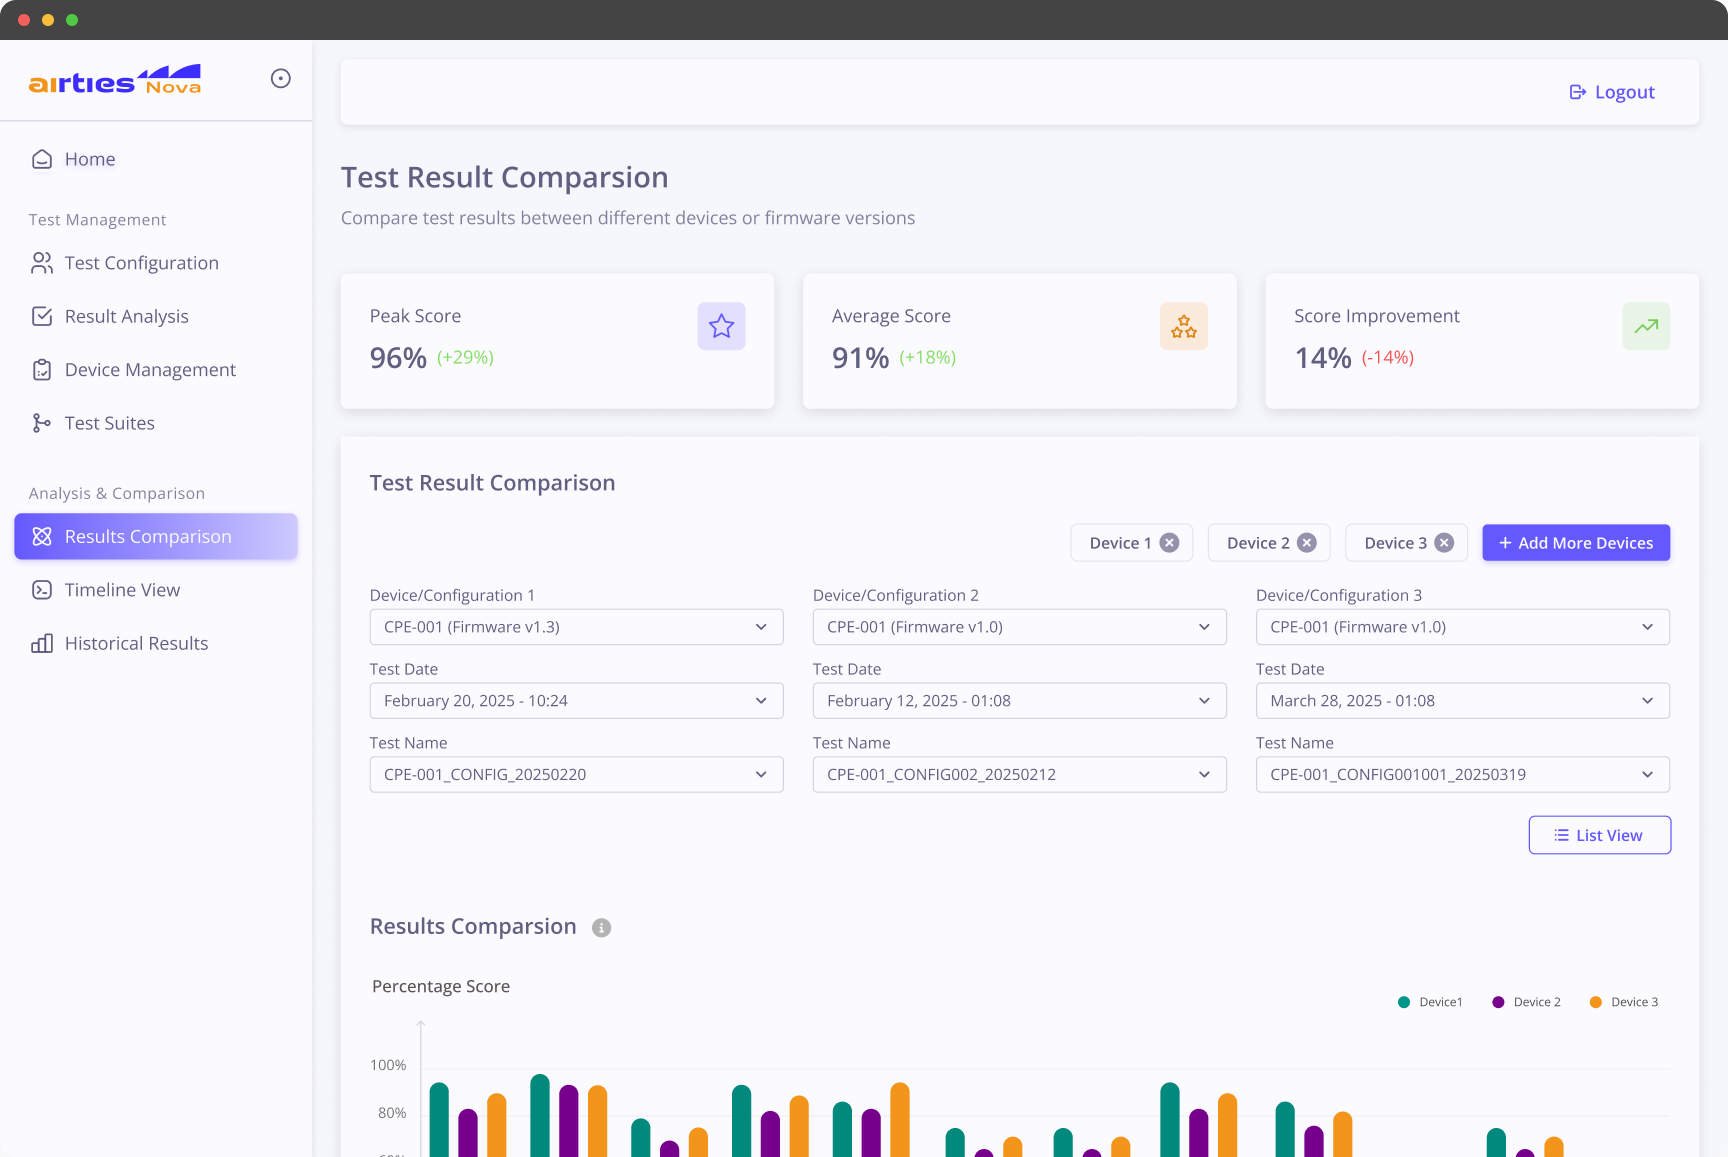This screenshot has height=1157, width=1728.
Task: Remove Device 2 chip via x icon
Action: coord(1307,543)
